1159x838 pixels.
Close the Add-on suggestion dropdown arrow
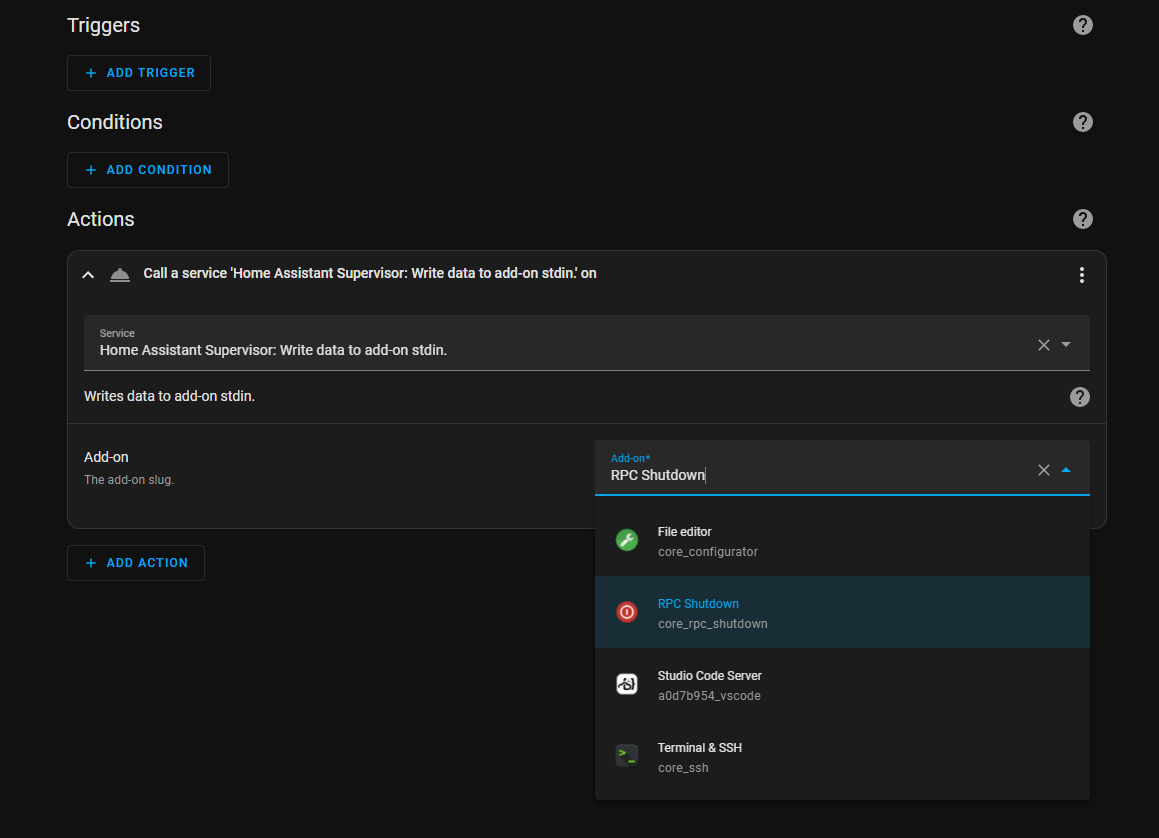(x=1066, y=469)
